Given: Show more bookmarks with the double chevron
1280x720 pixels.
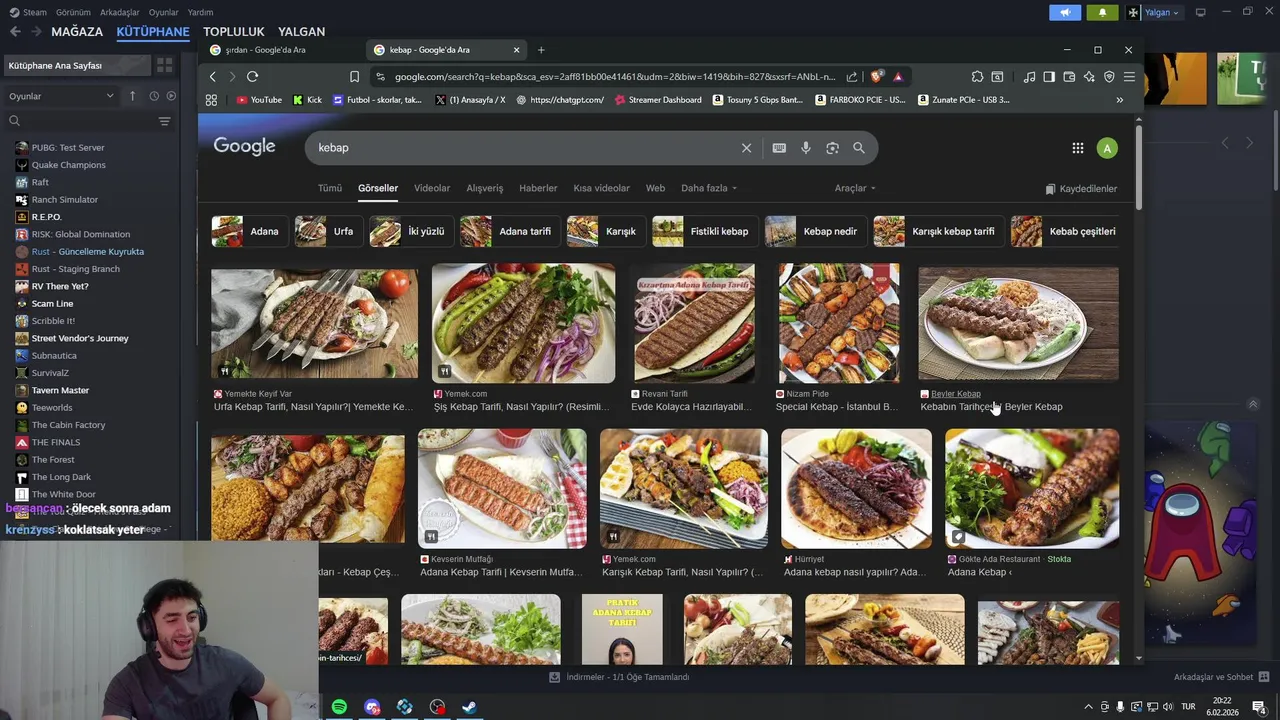Looking at the screenshot, I should [1119, 100].
